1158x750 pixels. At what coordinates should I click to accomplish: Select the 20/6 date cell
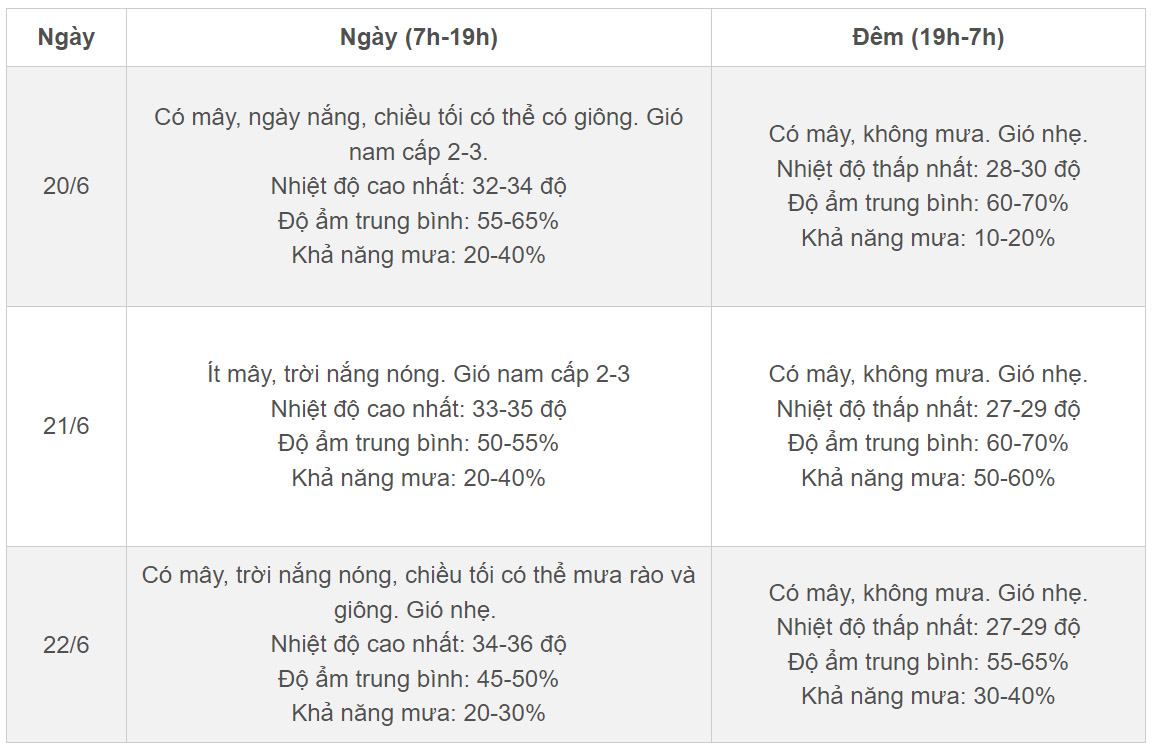(x=66, y=186)
